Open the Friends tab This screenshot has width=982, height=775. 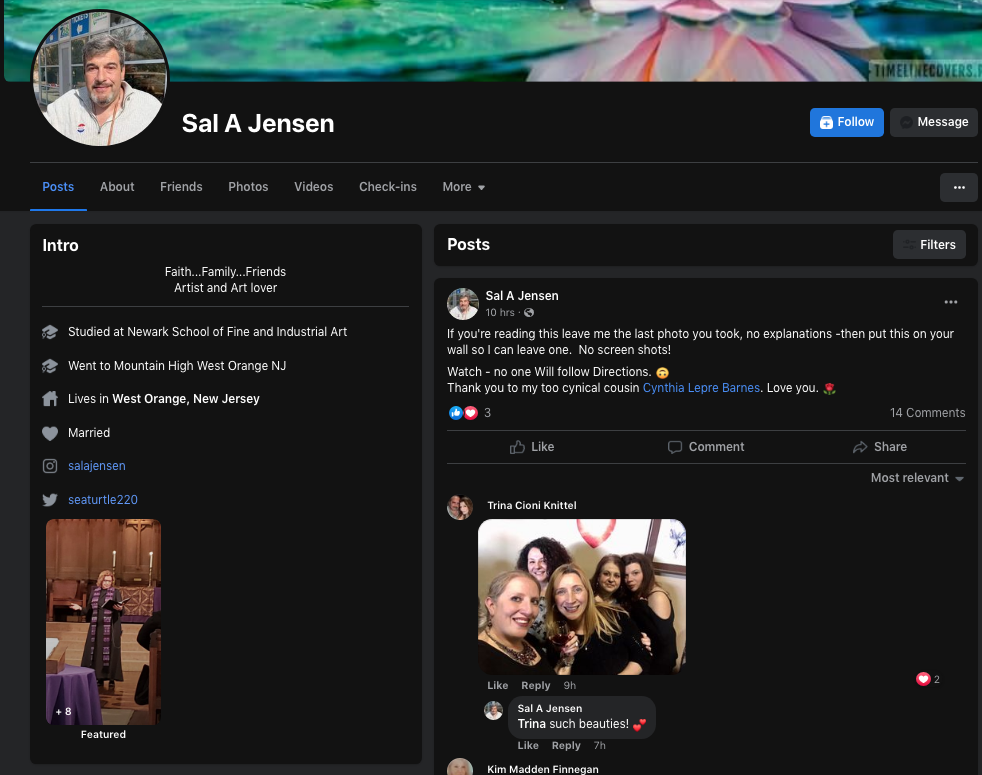tap(181, 187)
